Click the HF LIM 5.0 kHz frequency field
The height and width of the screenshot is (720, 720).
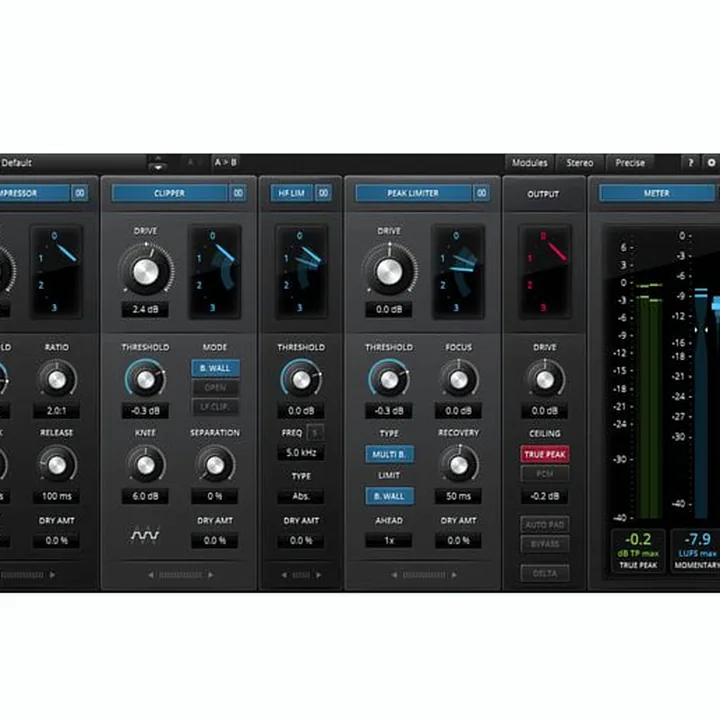[x=301, y=453]
